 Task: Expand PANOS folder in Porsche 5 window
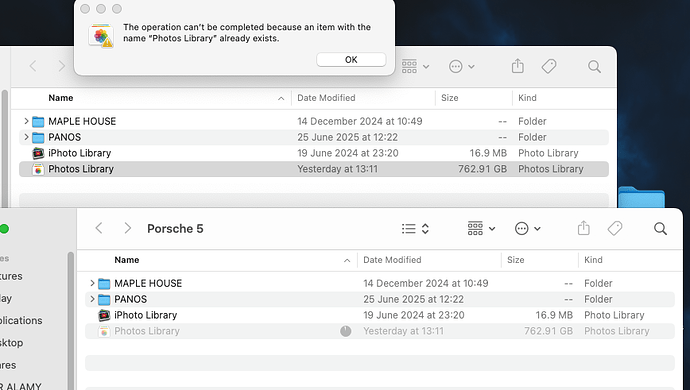[92, 299]
